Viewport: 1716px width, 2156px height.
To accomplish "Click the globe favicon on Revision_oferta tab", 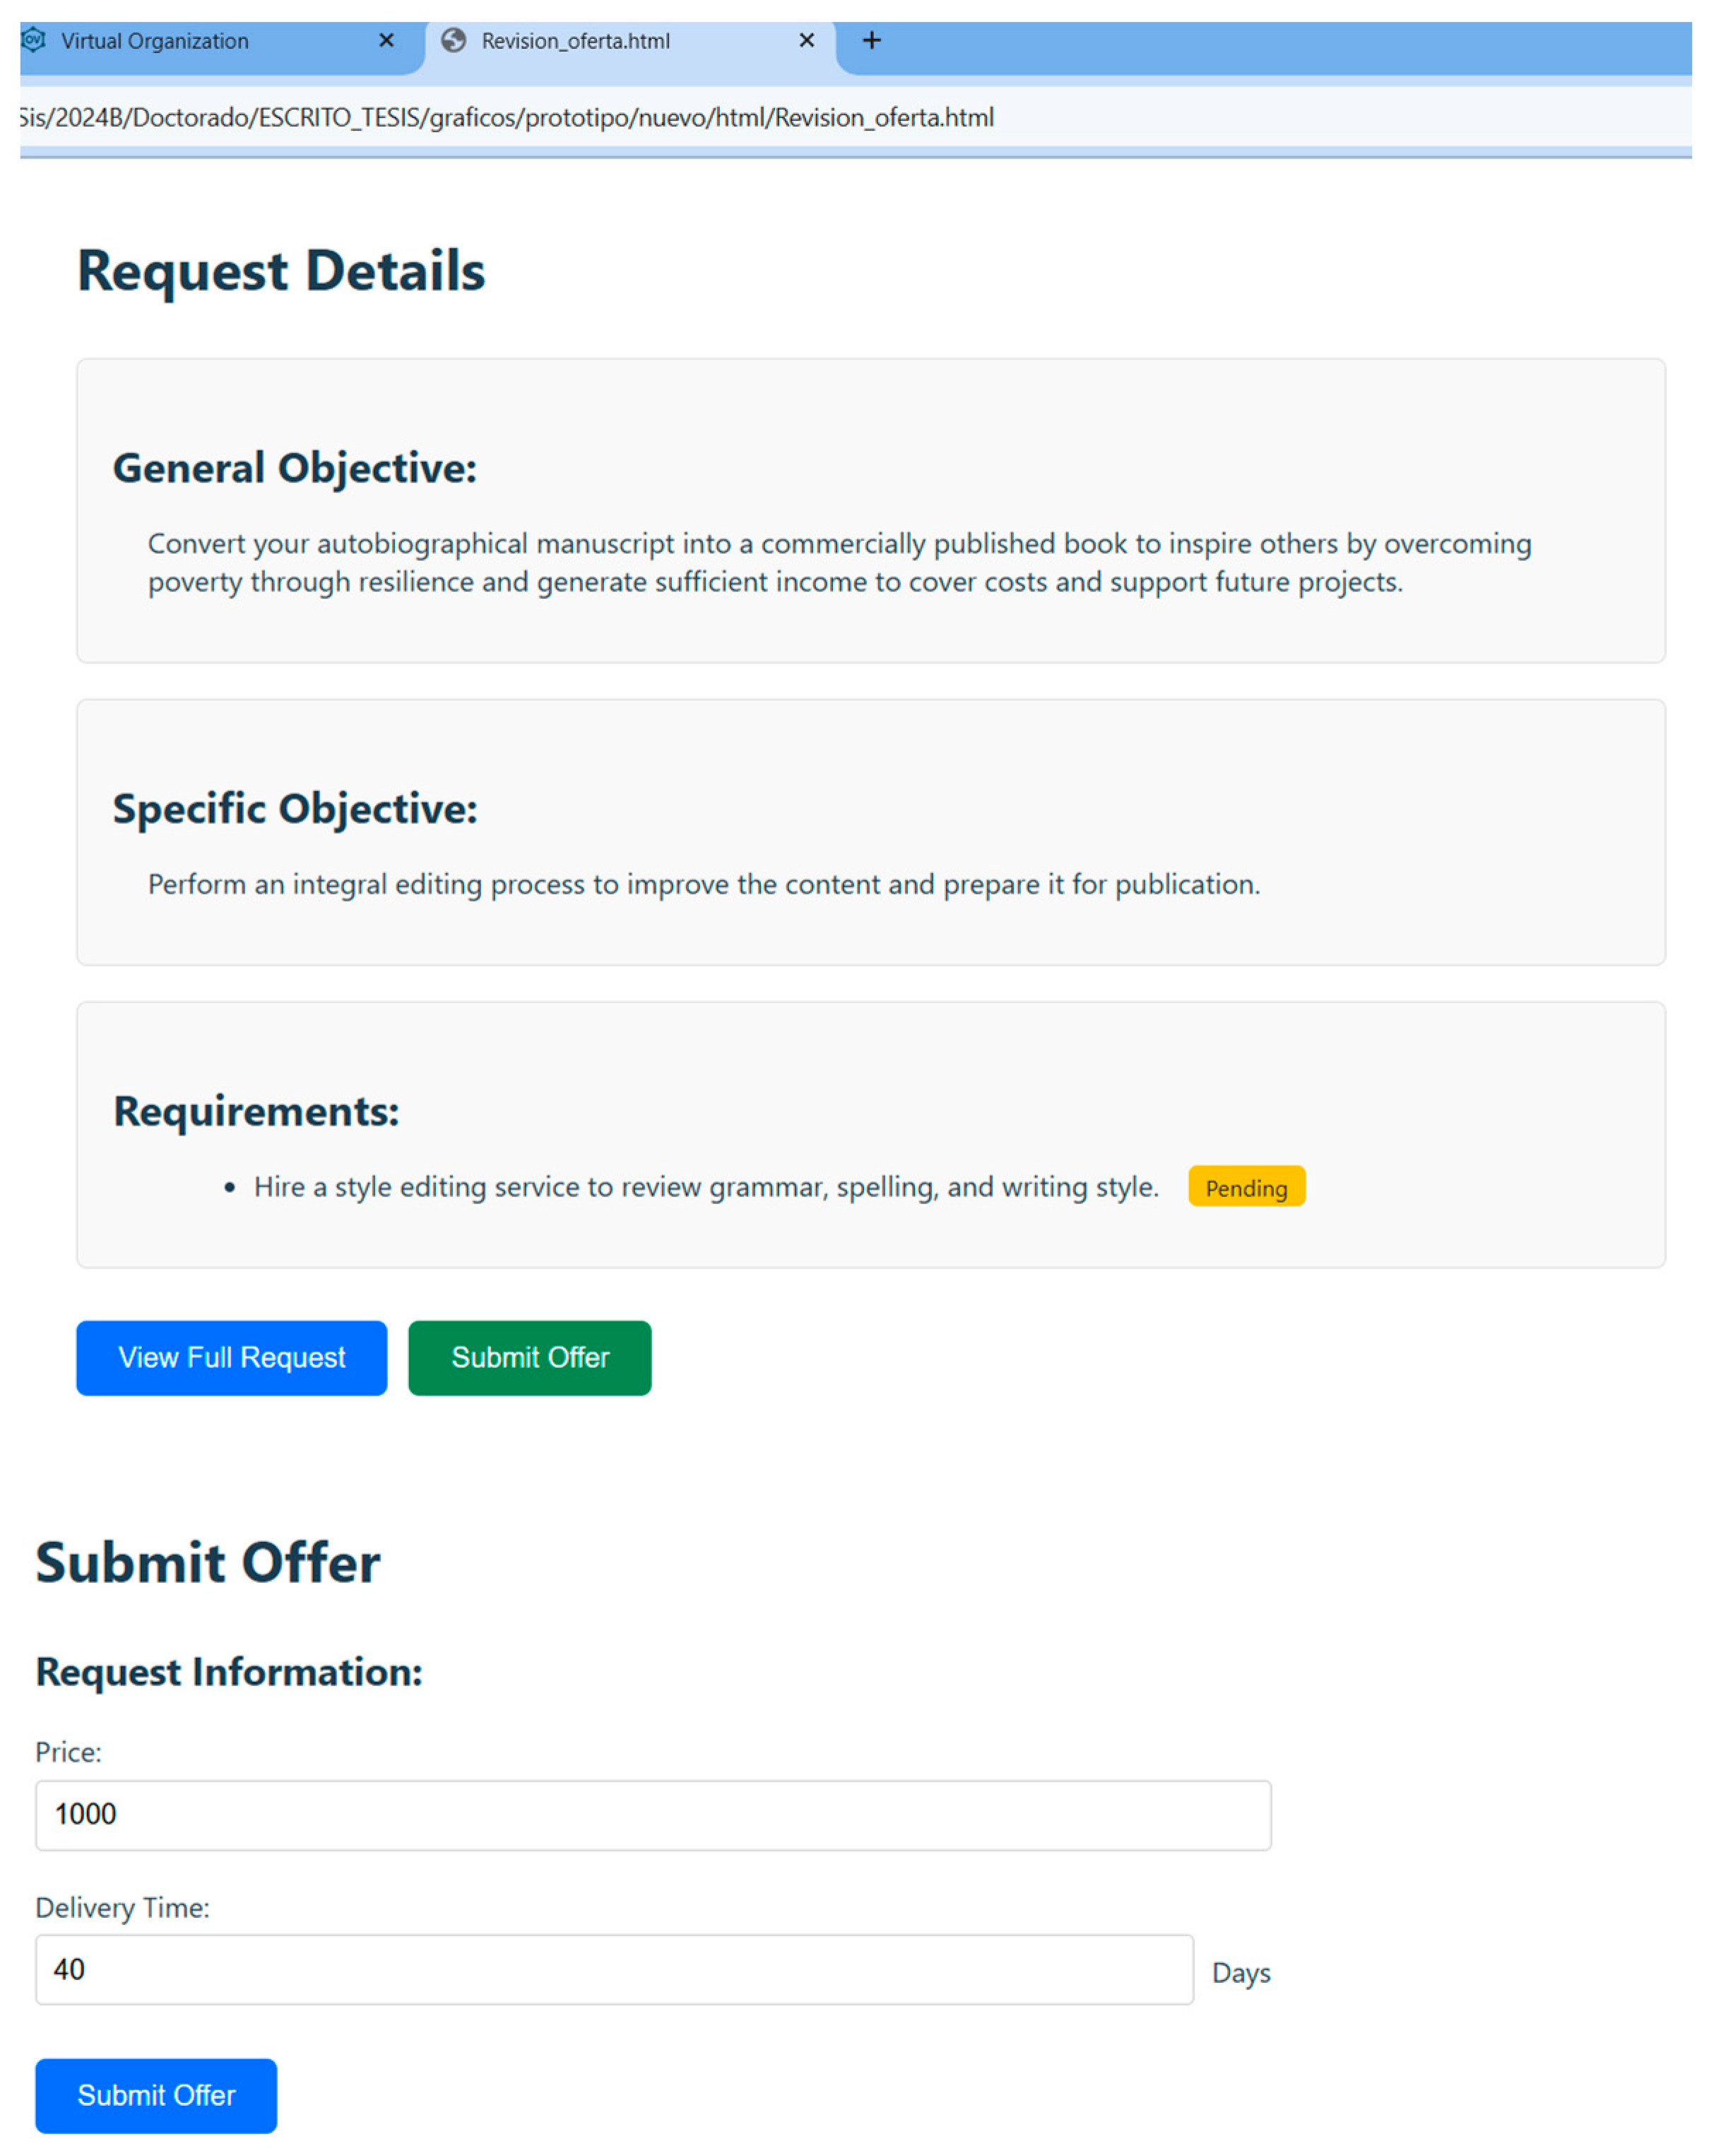I will tap(453, 40).
